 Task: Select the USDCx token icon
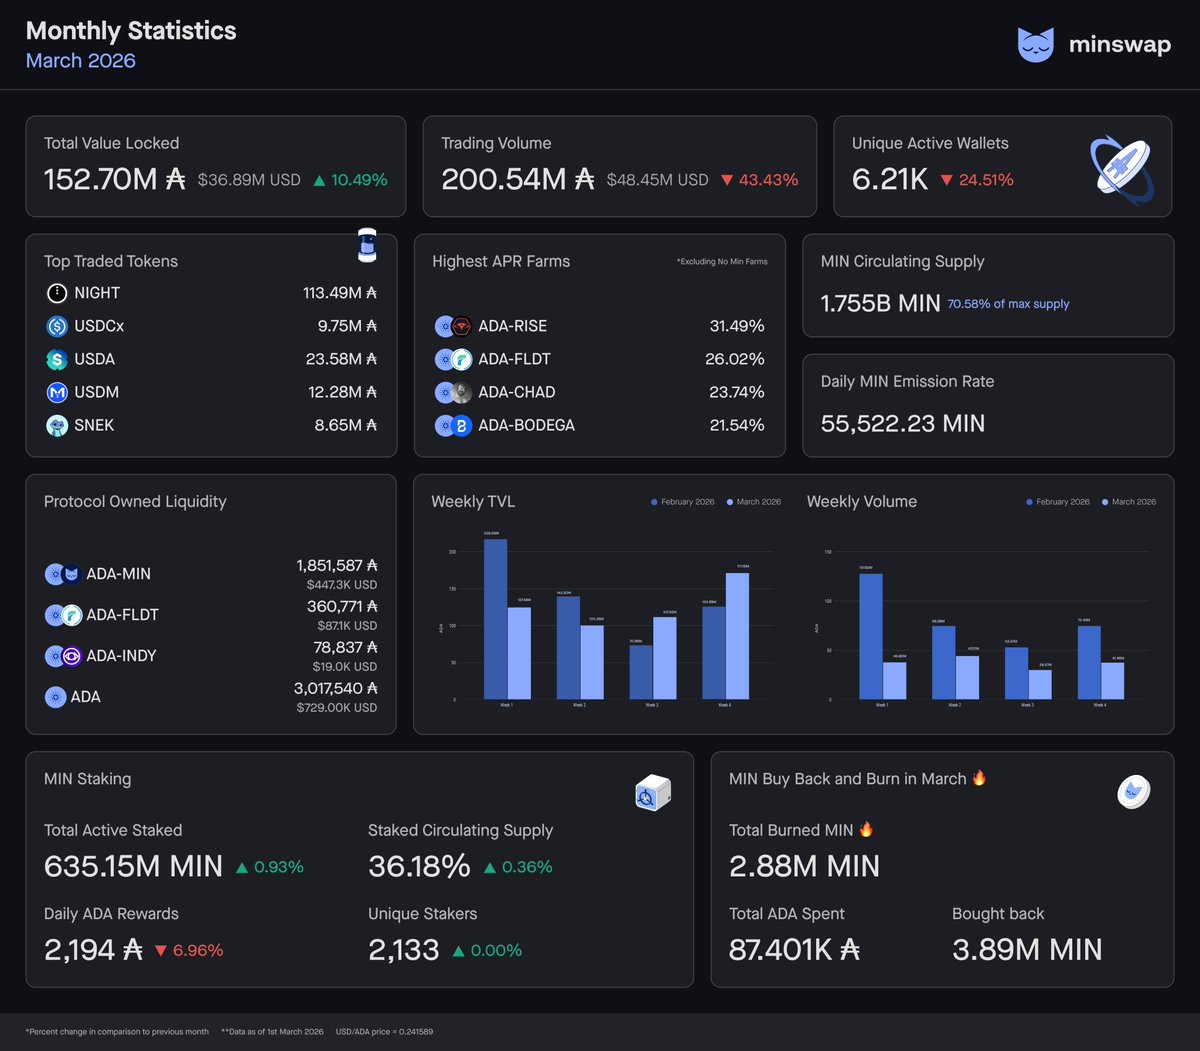[57, 326]
